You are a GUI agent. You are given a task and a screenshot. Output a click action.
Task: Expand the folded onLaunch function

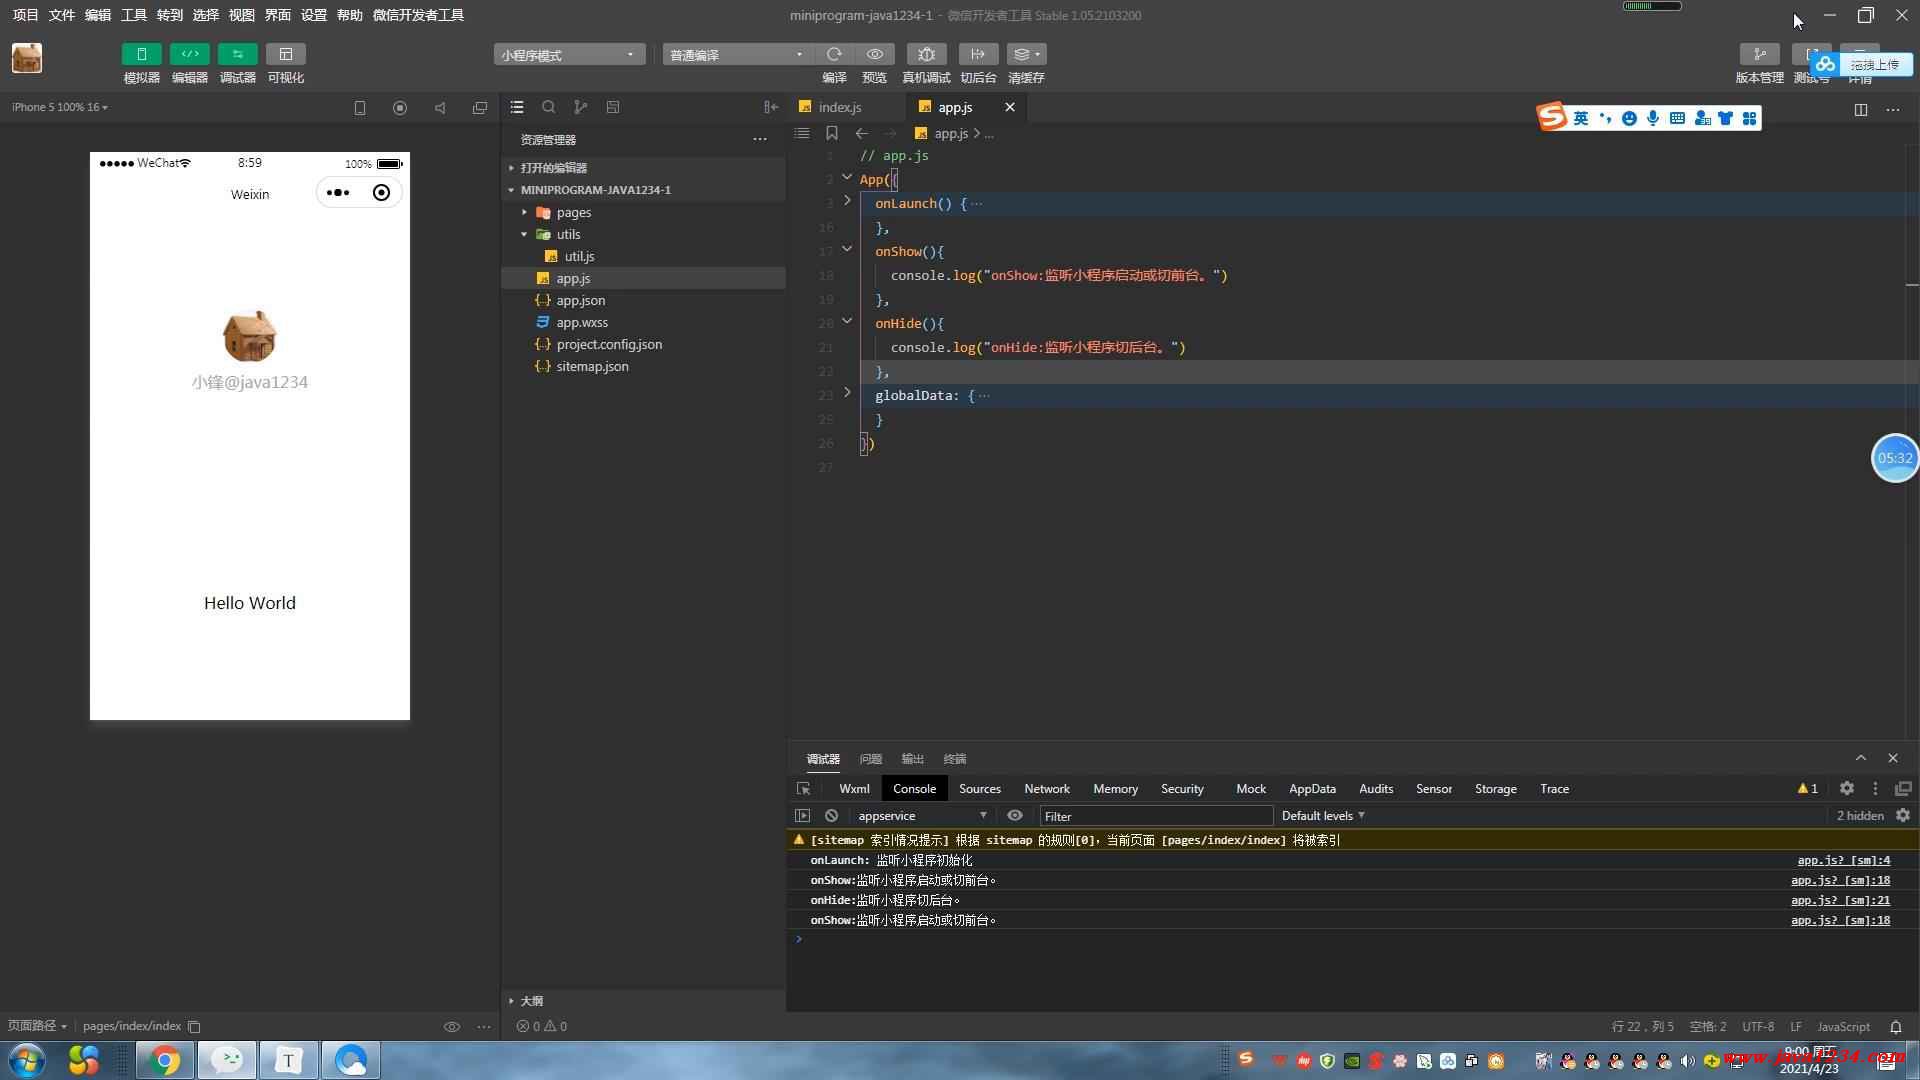(x=847, y=201)
